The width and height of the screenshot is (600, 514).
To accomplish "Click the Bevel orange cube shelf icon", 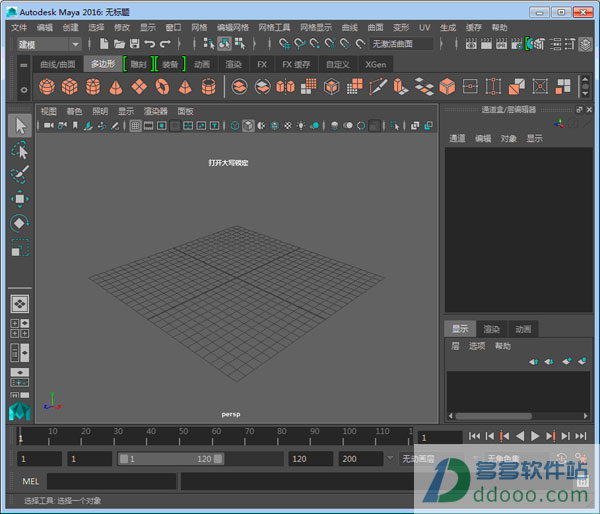I will tap(447, 86).
